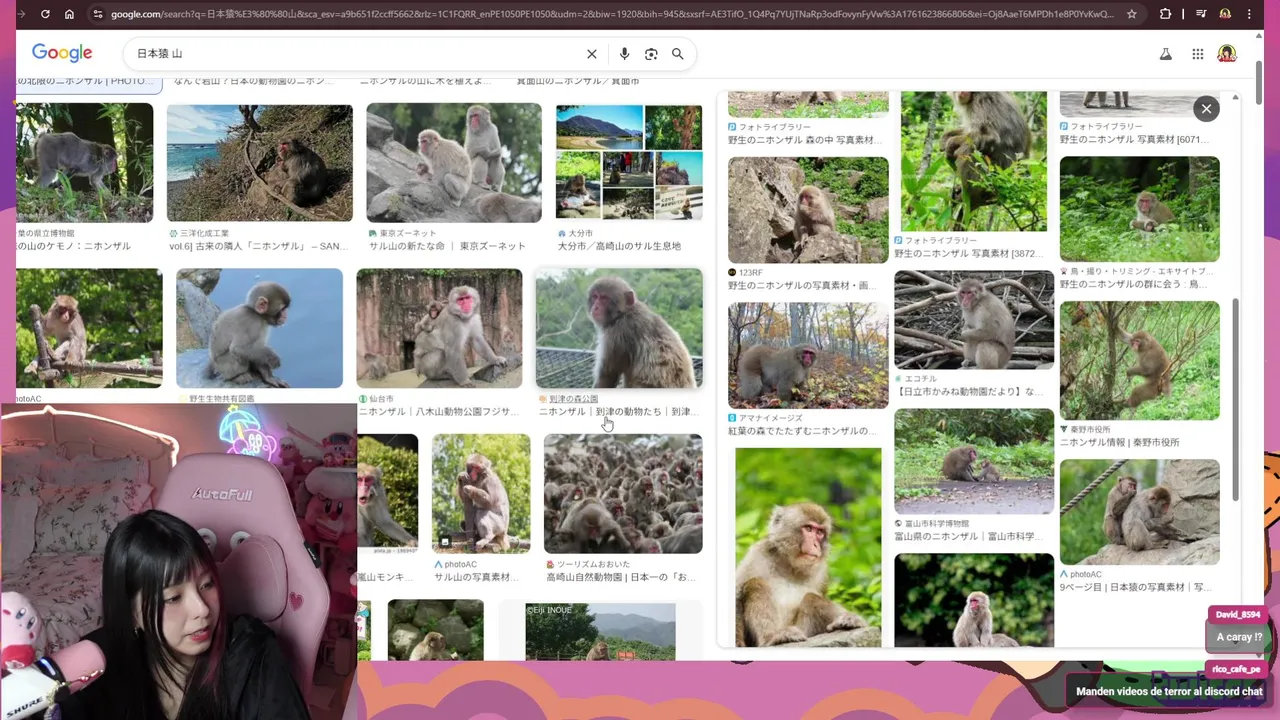
Task: Open Google Lens image search icon
Action: pyautogui.click(x=651, y=54)
